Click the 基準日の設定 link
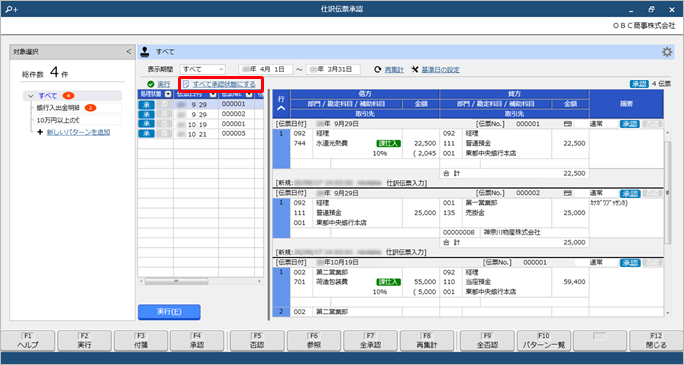684x365 pixels. tap(440, 70)
